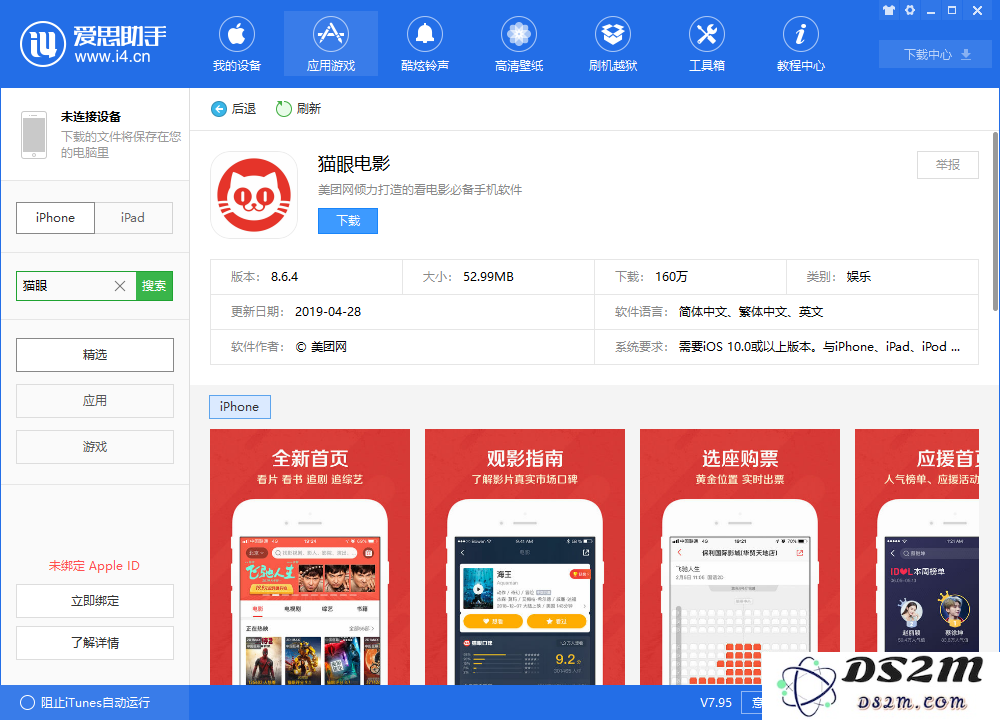
Task: Click the 后退 back arrow icon
Action: [x=219, y=109]
